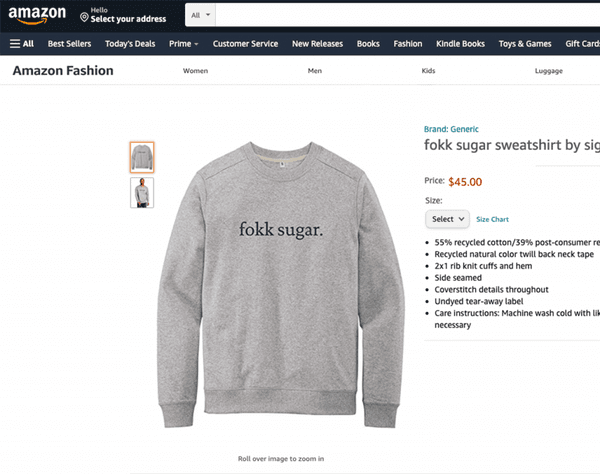Screen dimensions: 600x474
Task: Open Toys & Games category
Action: (x=525, y=44)
